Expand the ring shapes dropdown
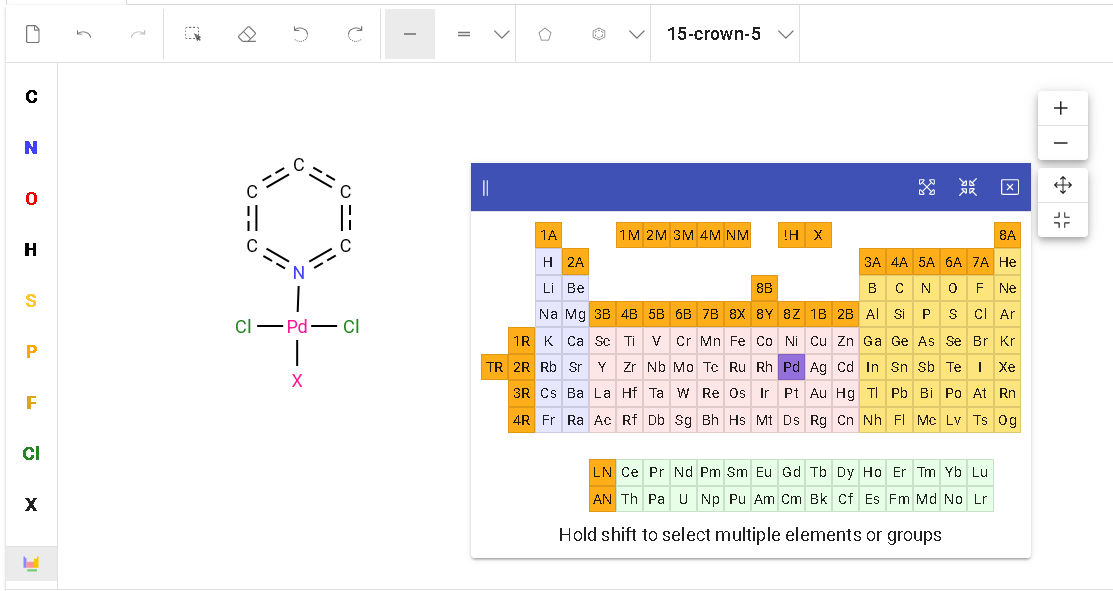1113x591 pixels. (636, 34)
